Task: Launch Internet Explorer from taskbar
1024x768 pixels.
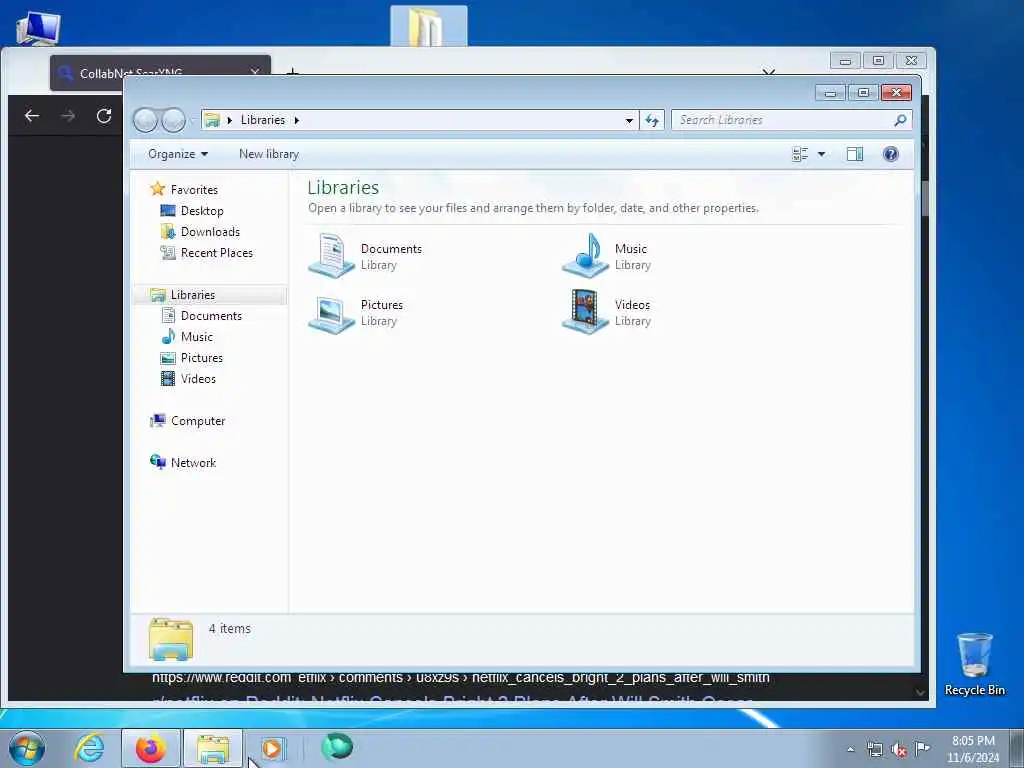Action: (89, 748)
